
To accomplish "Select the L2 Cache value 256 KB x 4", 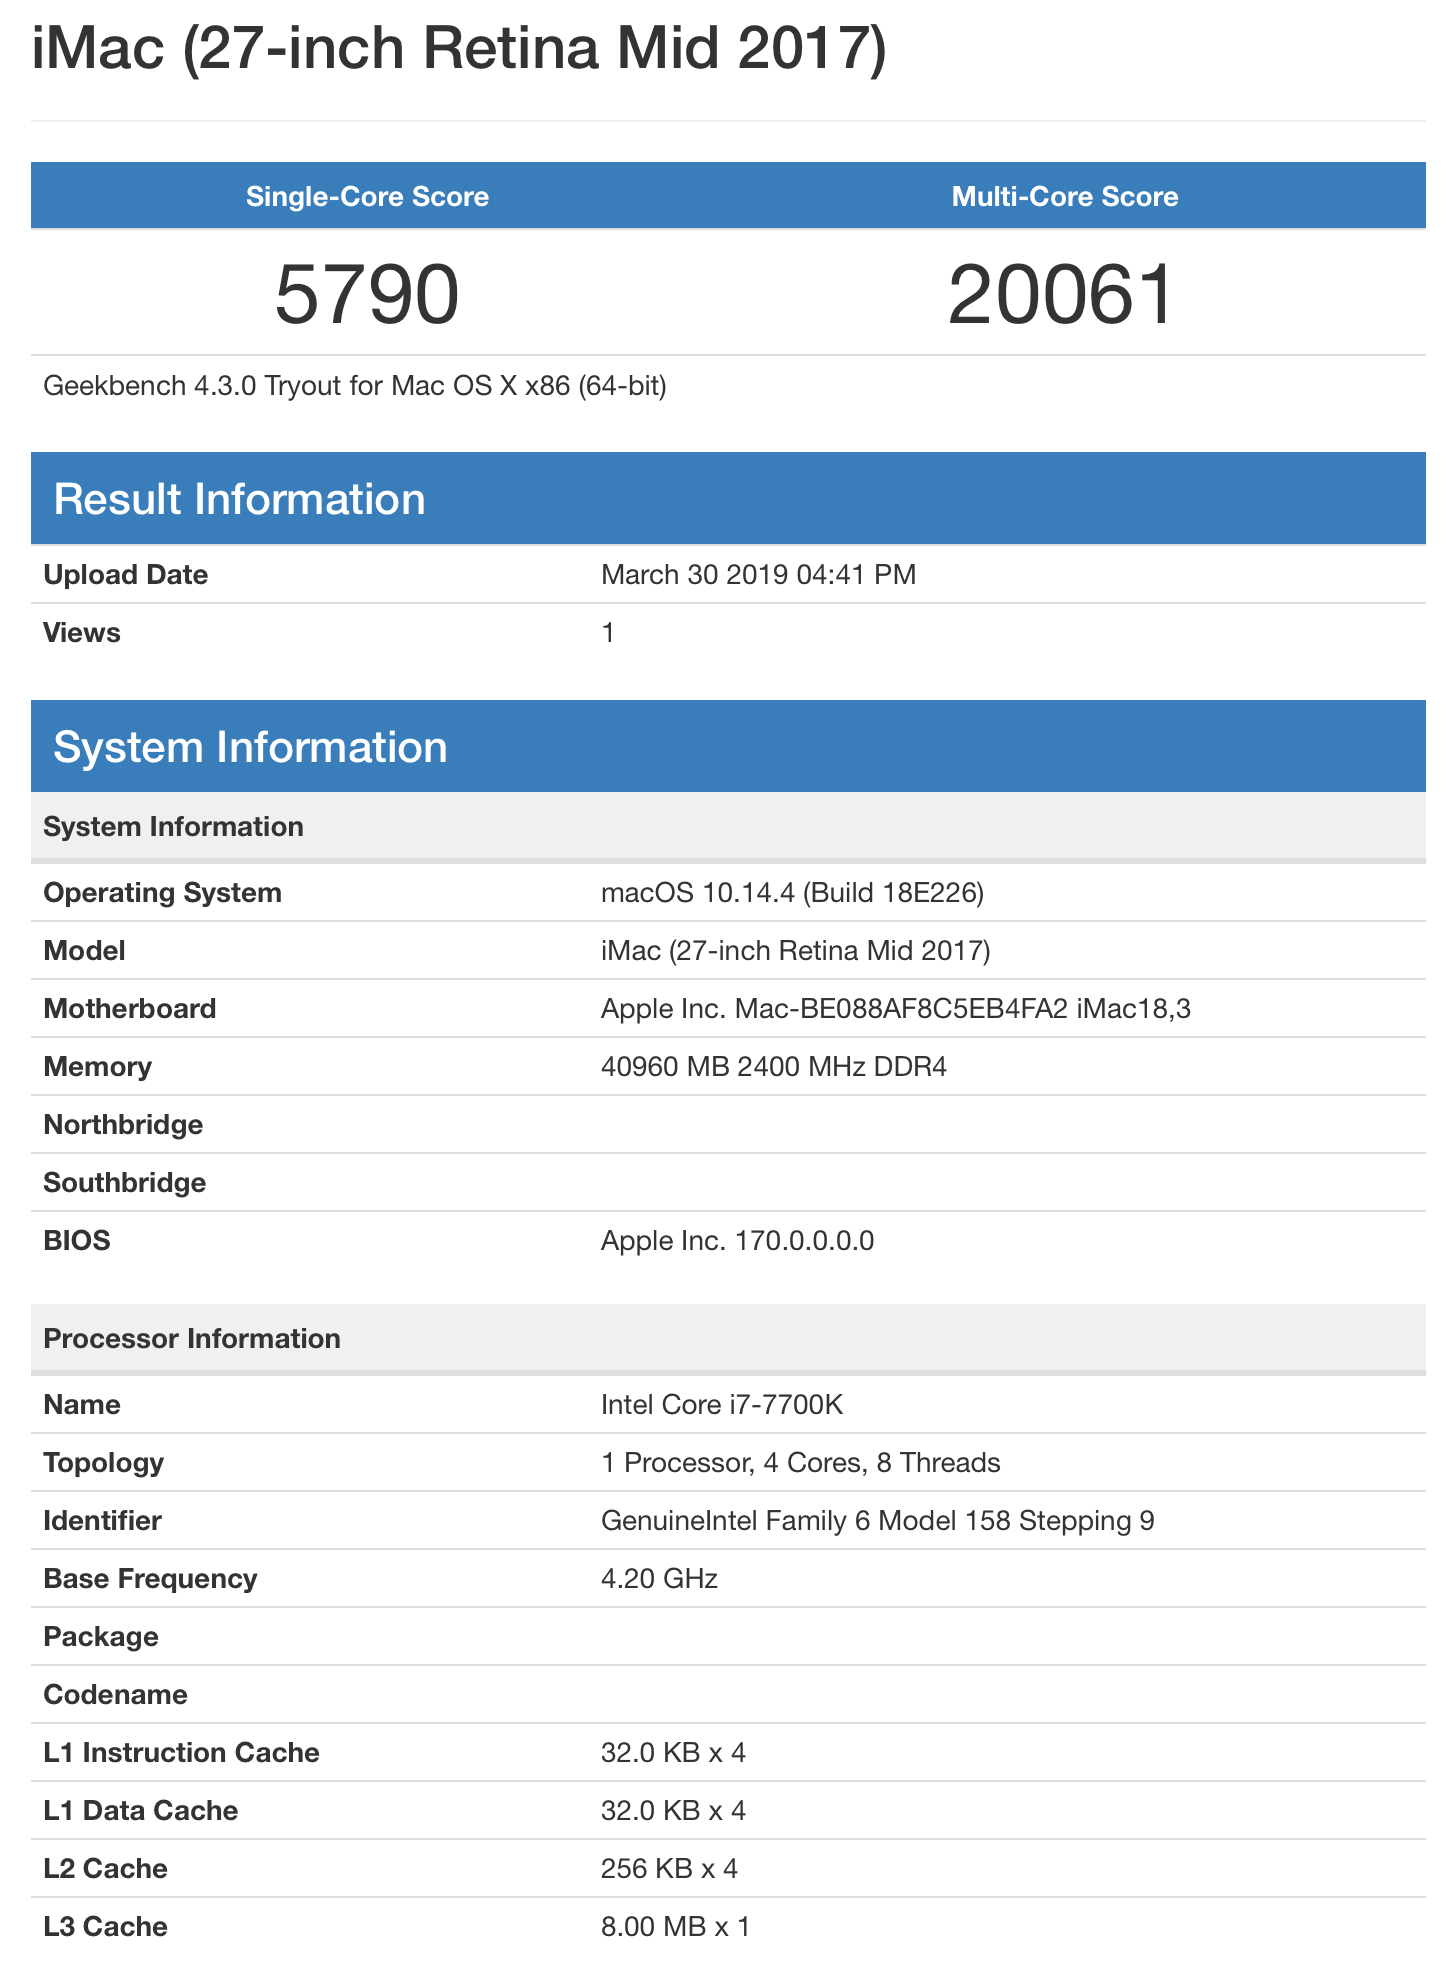I will click(x=670, y=1869).
